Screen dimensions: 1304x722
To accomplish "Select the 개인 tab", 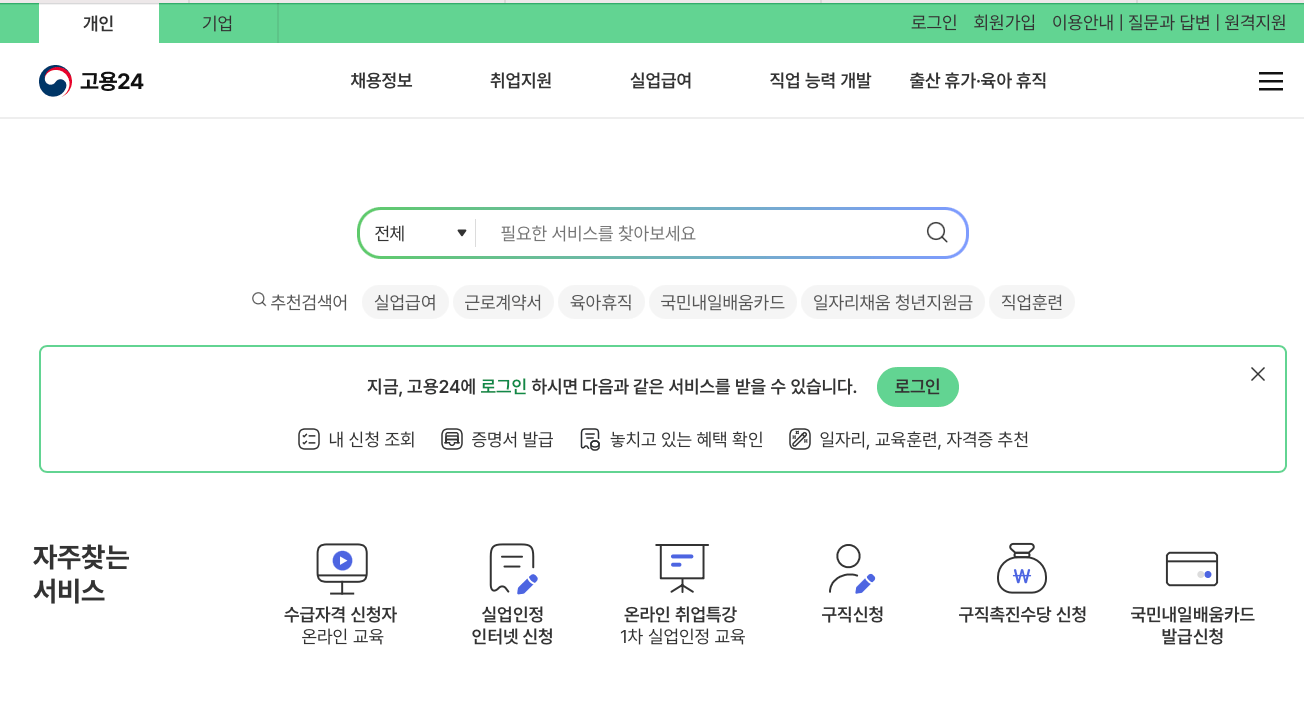I will click(x=98, y=23).
